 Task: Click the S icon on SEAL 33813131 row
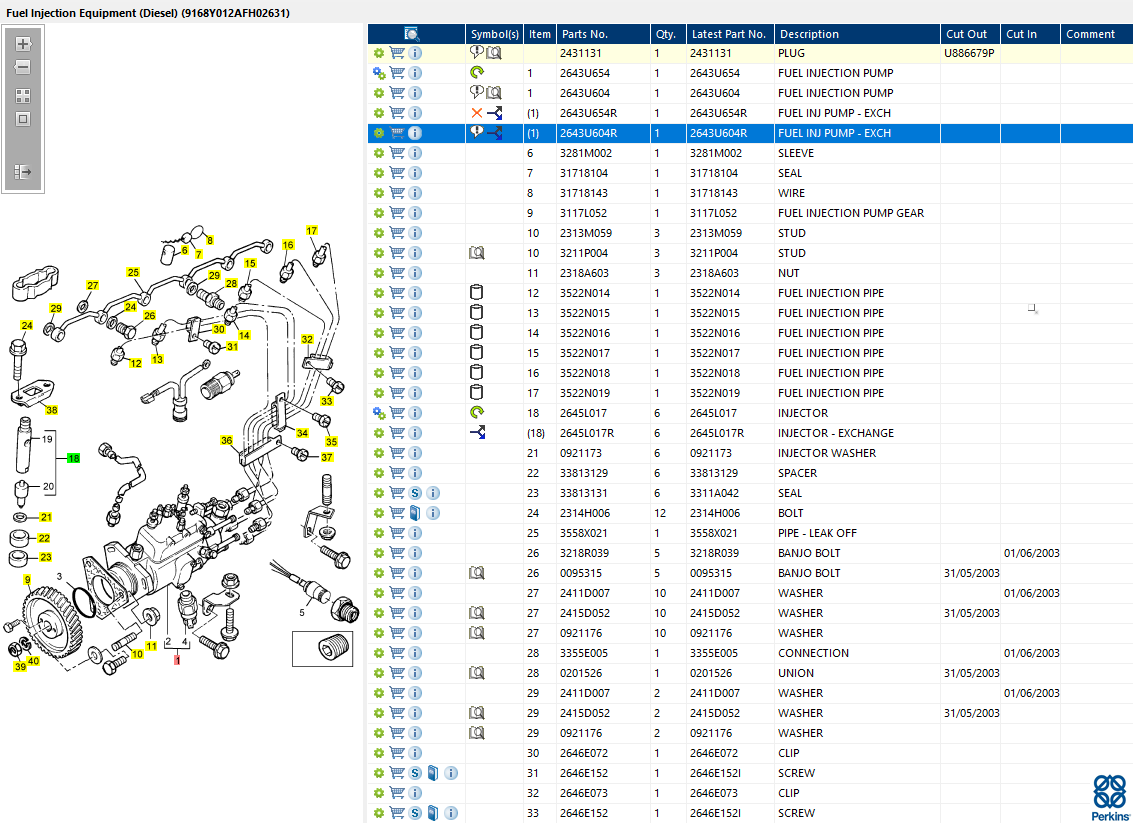click(415, 493)
